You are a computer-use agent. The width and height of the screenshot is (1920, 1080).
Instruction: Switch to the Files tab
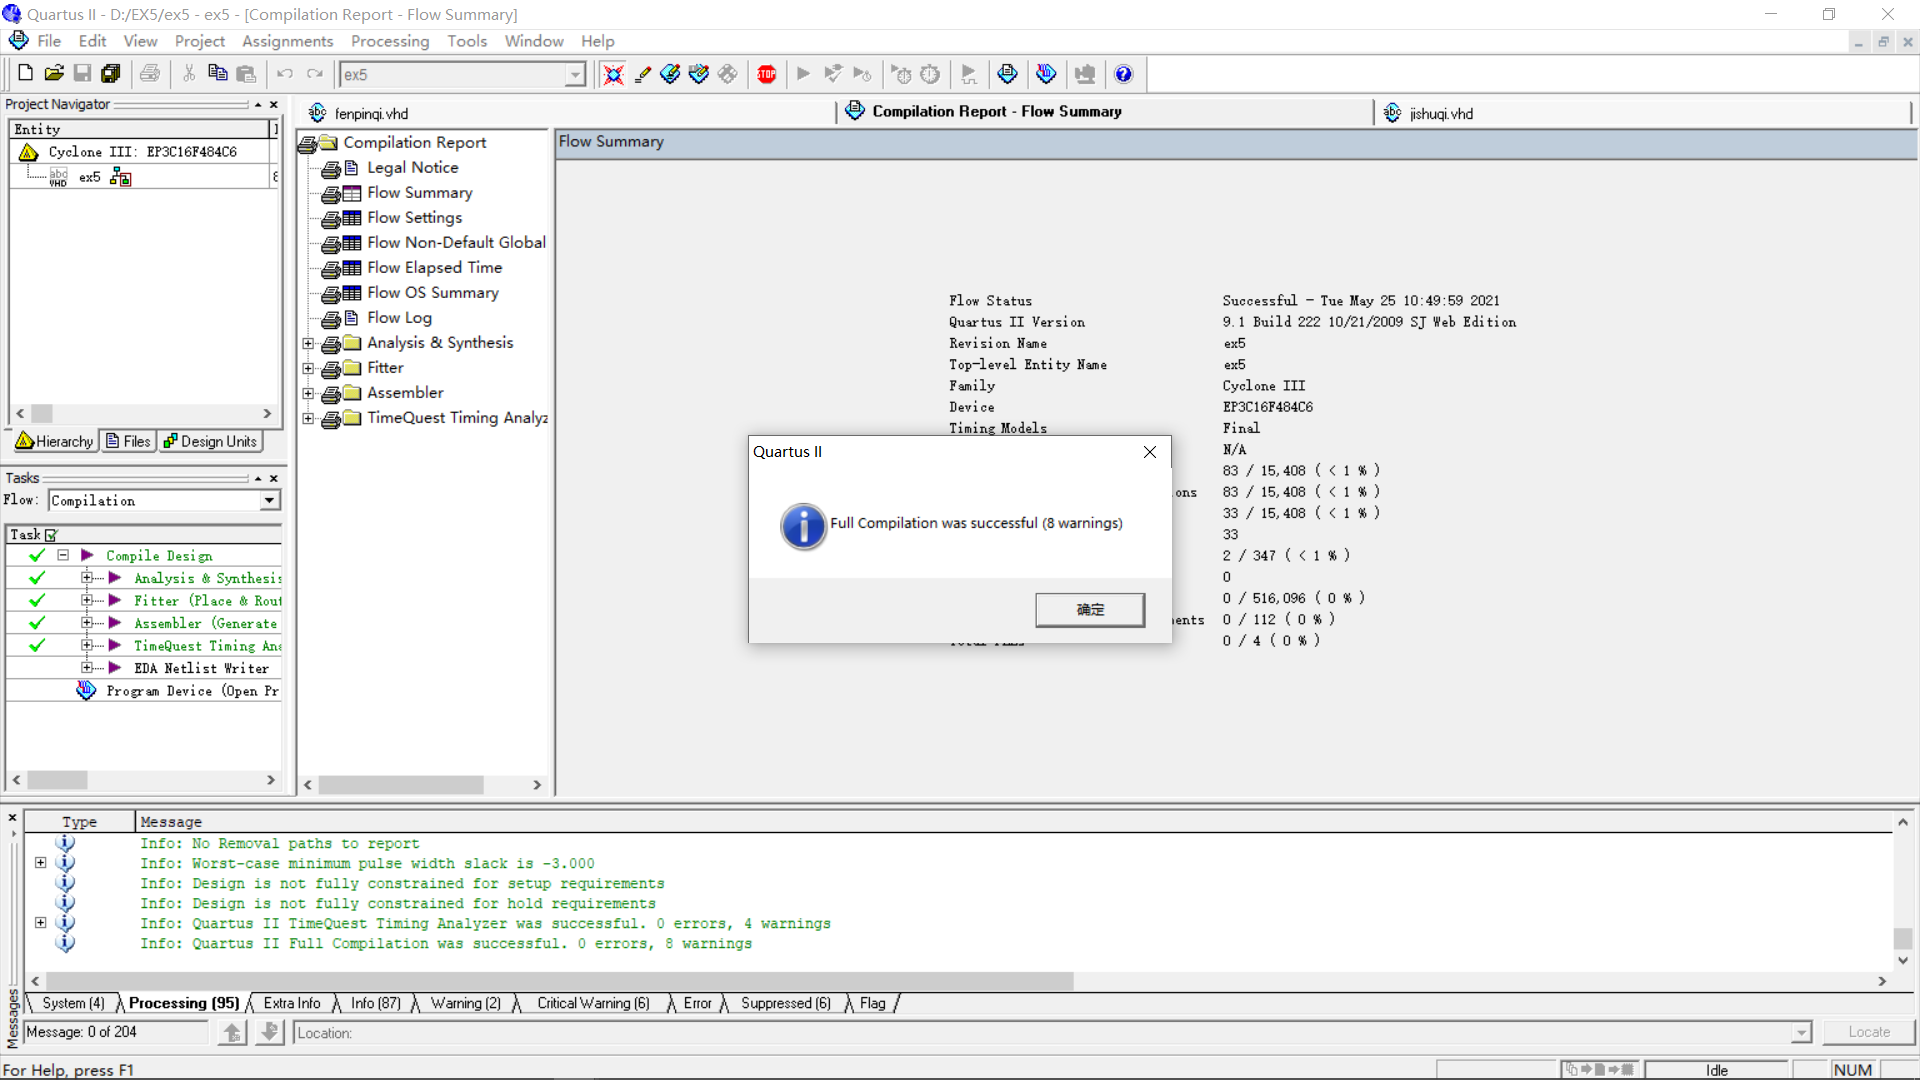coord(128,441)
